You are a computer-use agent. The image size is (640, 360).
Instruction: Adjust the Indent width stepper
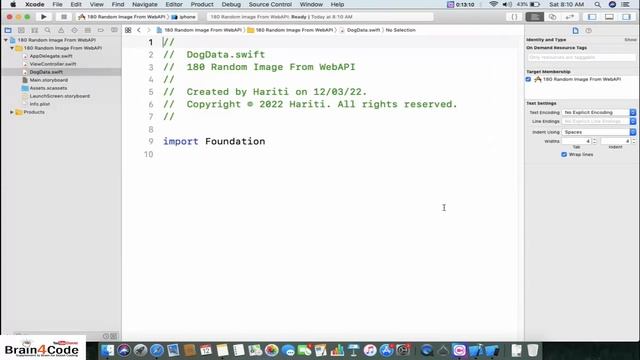(x=634, y=141)
